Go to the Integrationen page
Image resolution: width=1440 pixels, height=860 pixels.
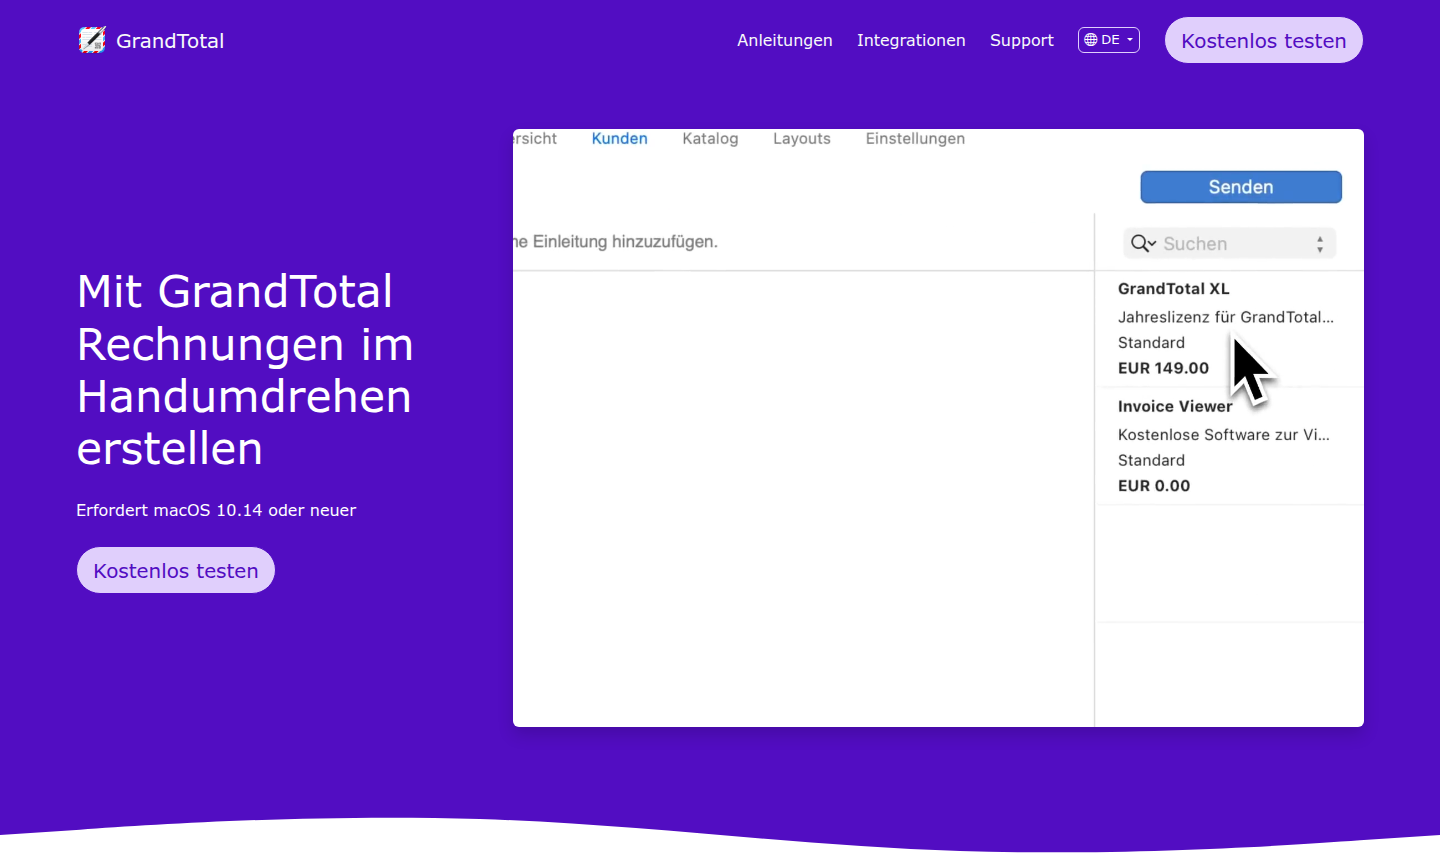pos(910,40)
